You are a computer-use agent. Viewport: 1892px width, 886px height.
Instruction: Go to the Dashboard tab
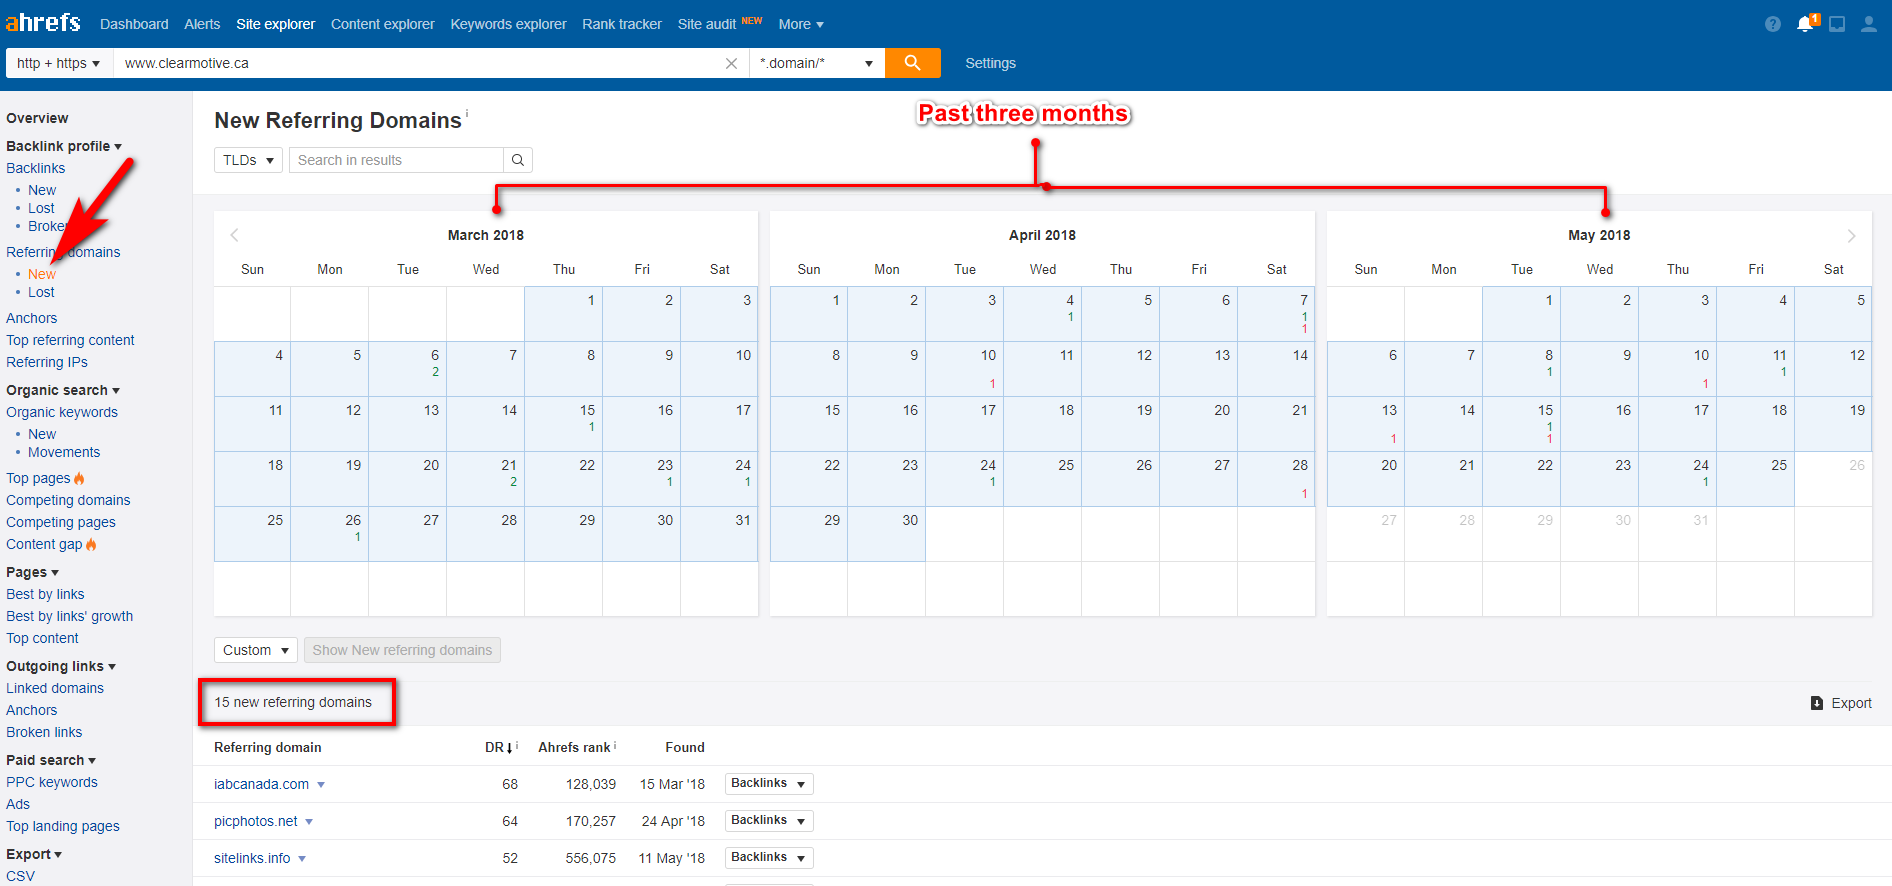click(134, 24)
